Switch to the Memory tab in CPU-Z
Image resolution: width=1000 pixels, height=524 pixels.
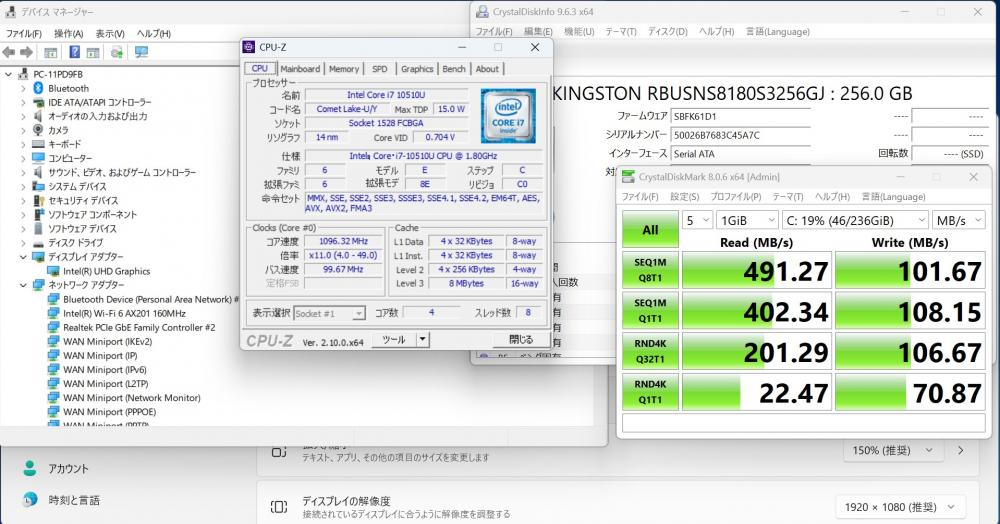tap(344, 69)
